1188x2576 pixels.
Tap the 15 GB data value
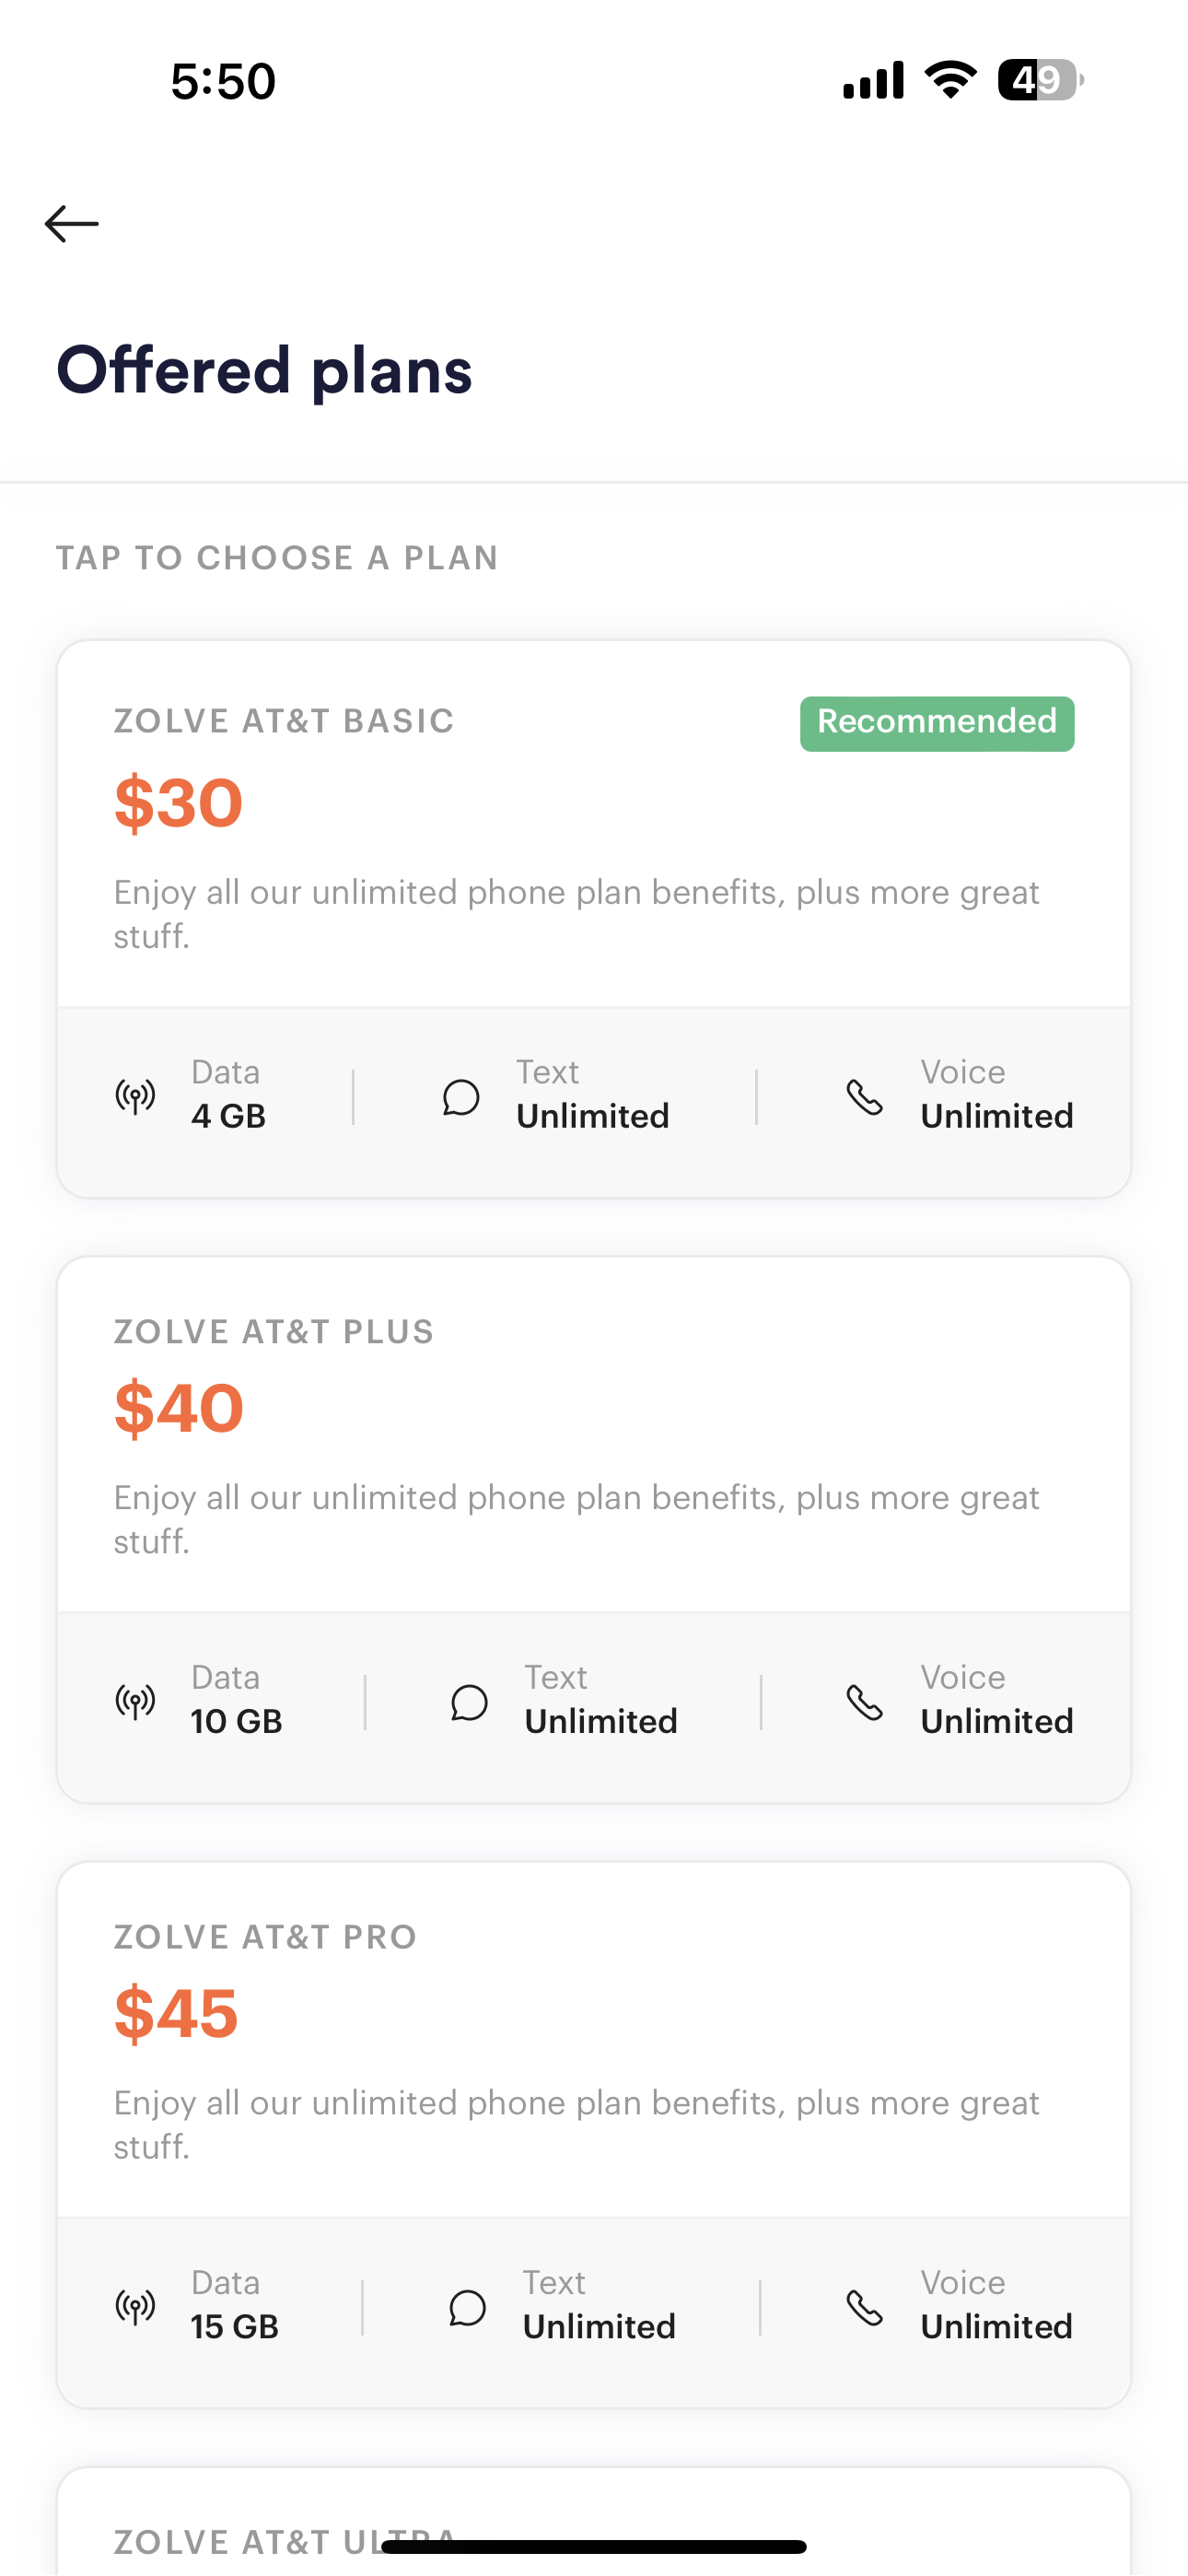pyautogui.click(x=234, y=2327)
